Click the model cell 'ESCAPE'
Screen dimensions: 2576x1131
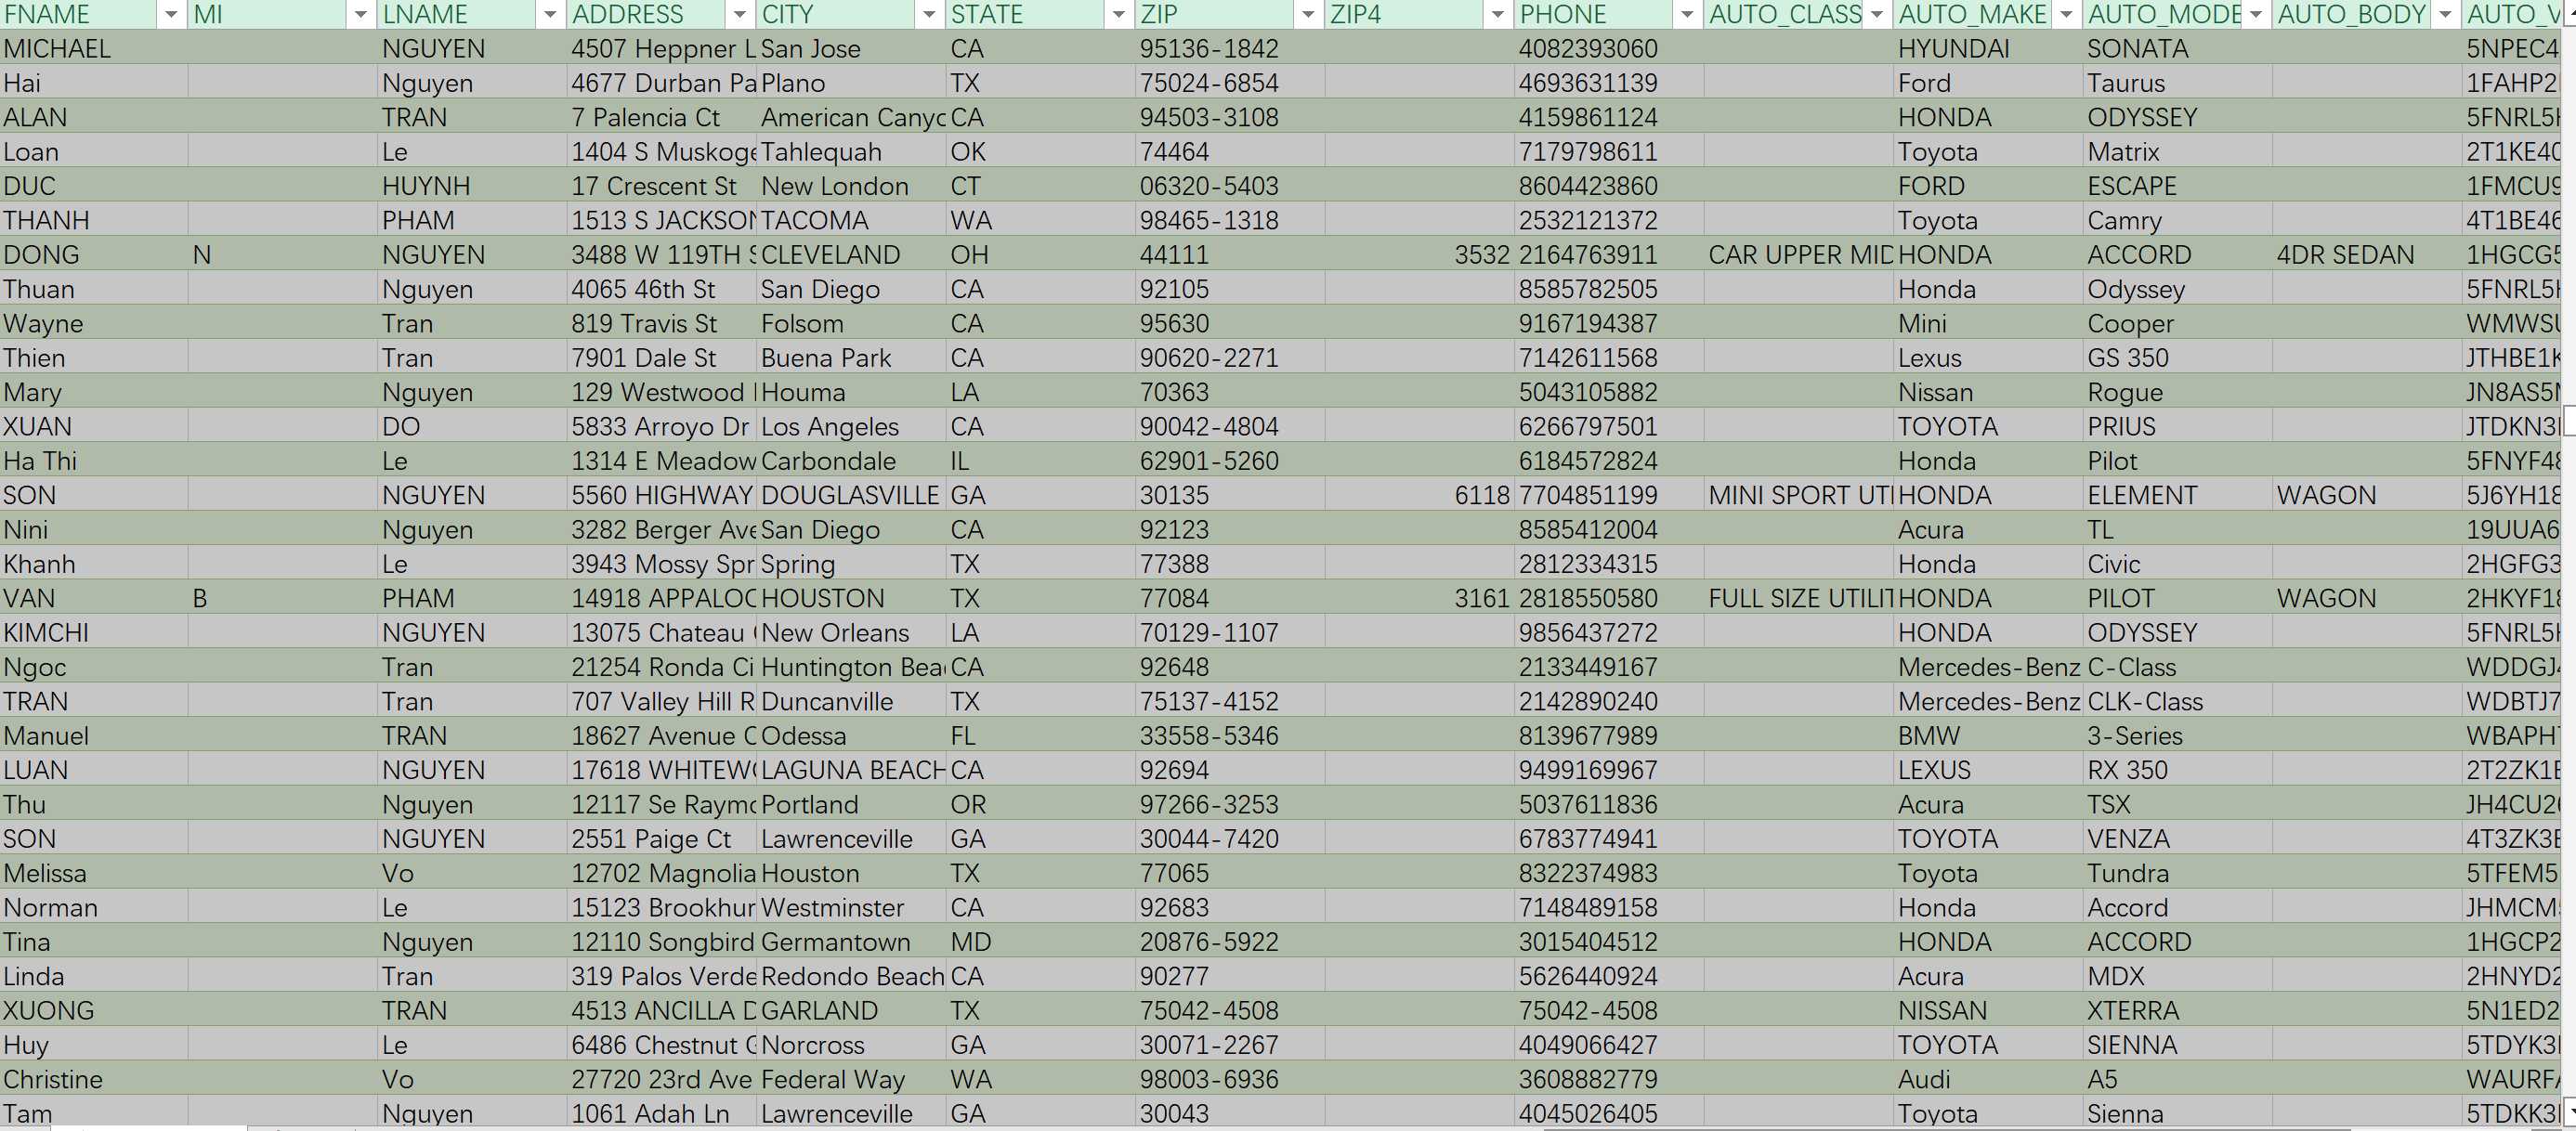pos(2177,186)
